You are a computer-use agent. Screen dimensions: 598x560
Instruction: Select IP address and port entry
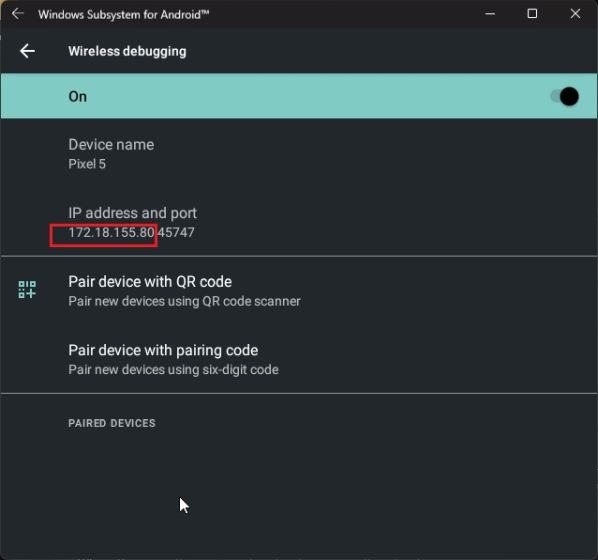point(299,222)
